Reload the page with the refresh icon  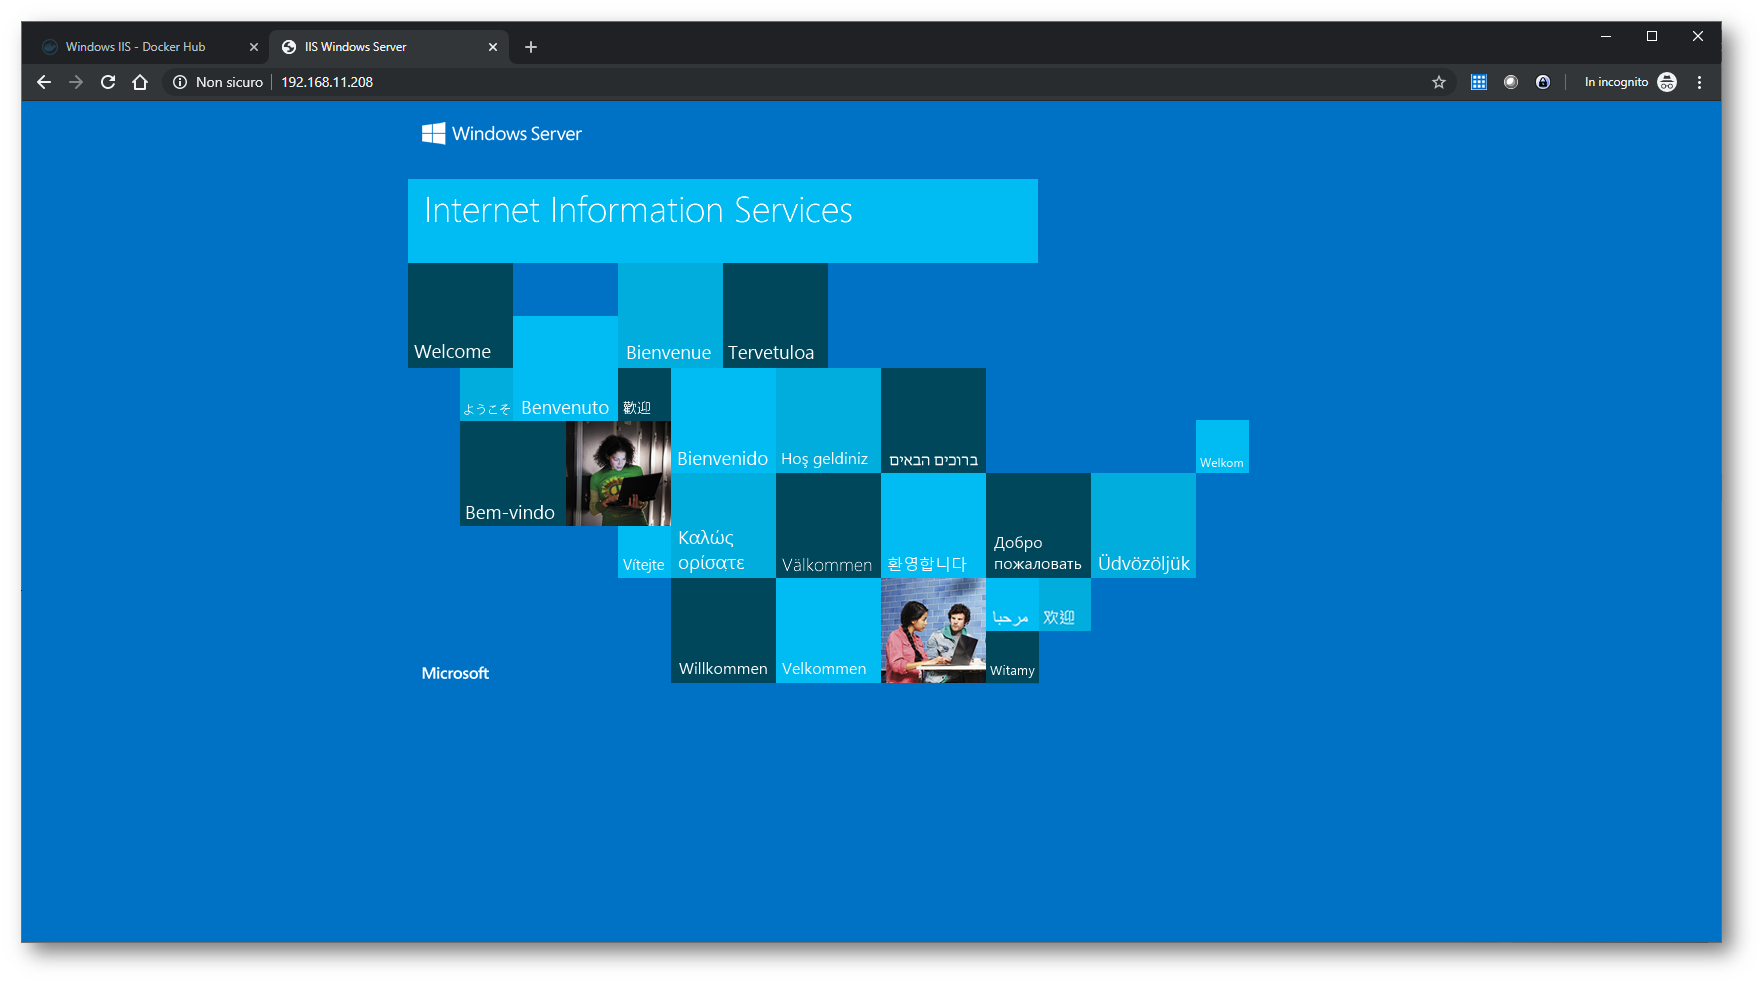point(108,82)
